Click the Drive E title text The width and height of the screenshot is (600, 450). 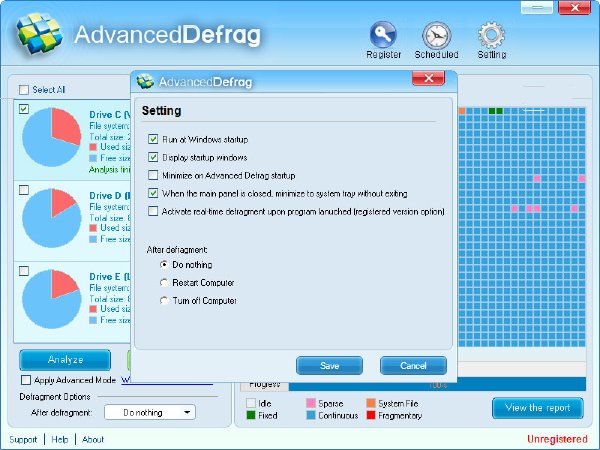pyautogui.click(x=109, y=277)
